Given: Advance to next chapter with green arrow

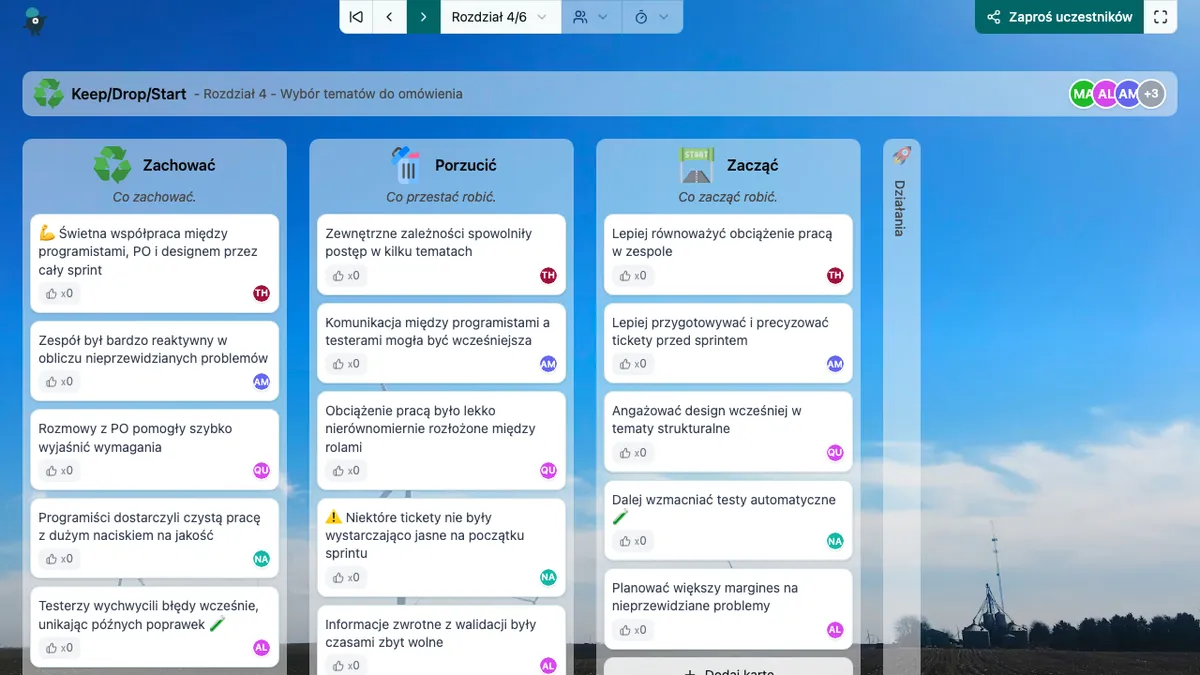Looking at the screenshot, I should (x=424, y=17).
